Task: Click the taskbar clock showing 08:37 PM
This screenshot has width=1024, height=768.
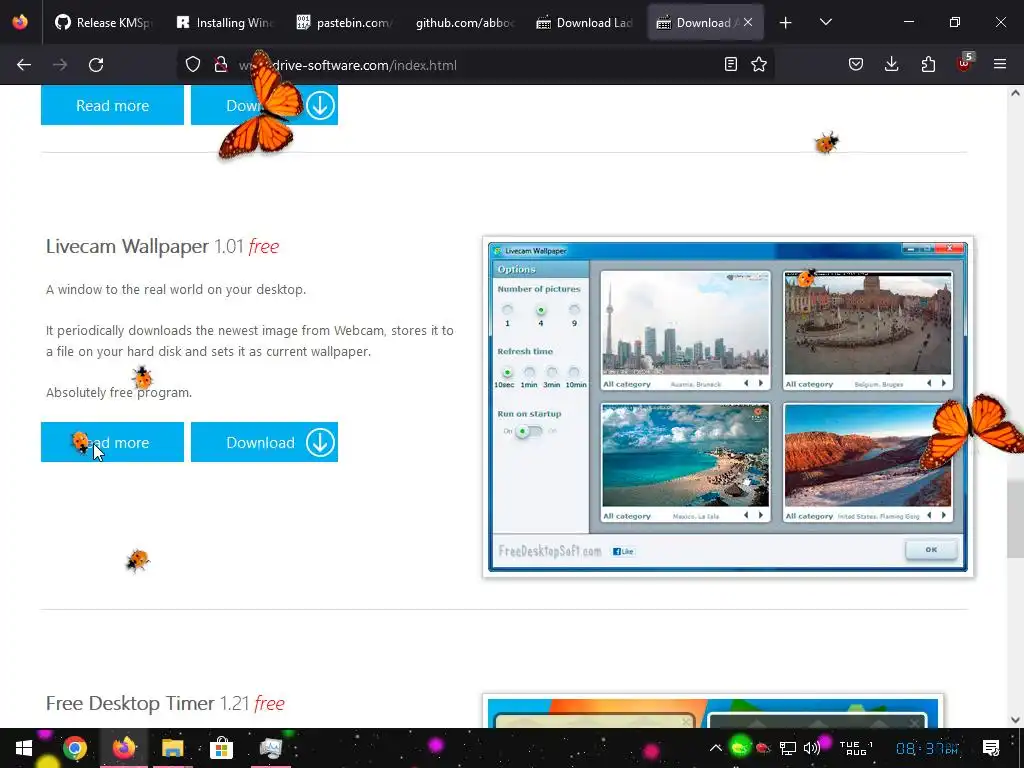Action: coord(926,748)
